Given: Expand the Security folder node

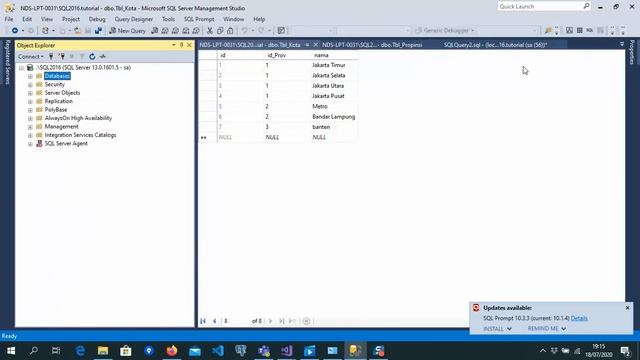Looking at the screenshot, I should tap(30, 85).
